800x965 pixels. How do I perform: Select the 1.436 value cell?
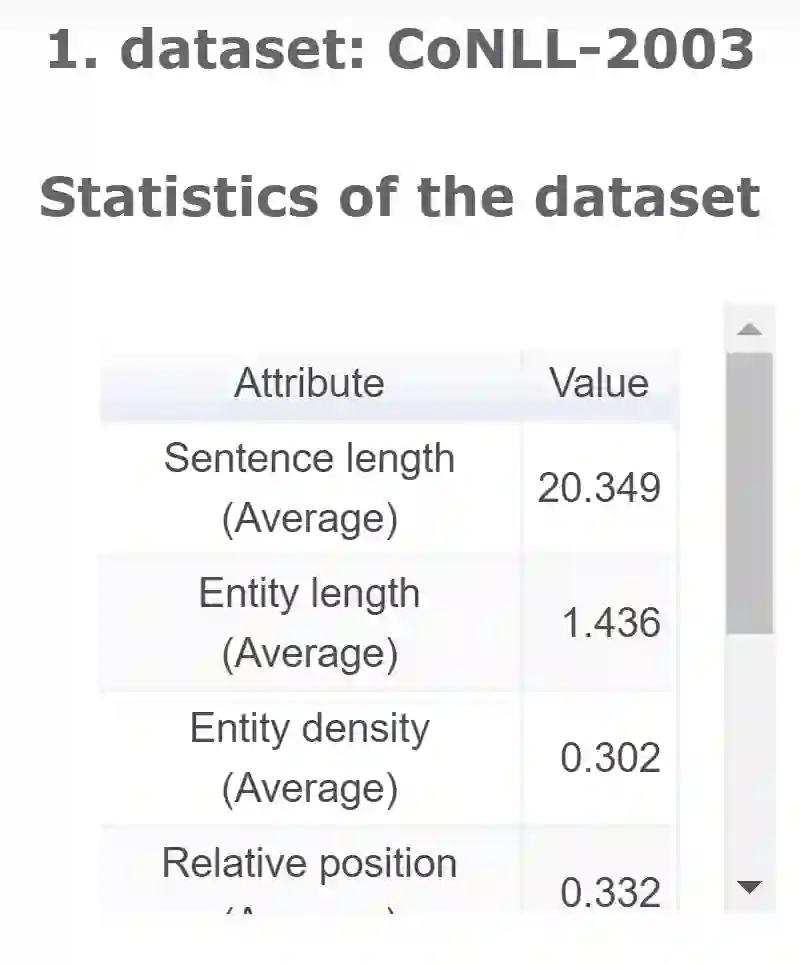[610, 624]
